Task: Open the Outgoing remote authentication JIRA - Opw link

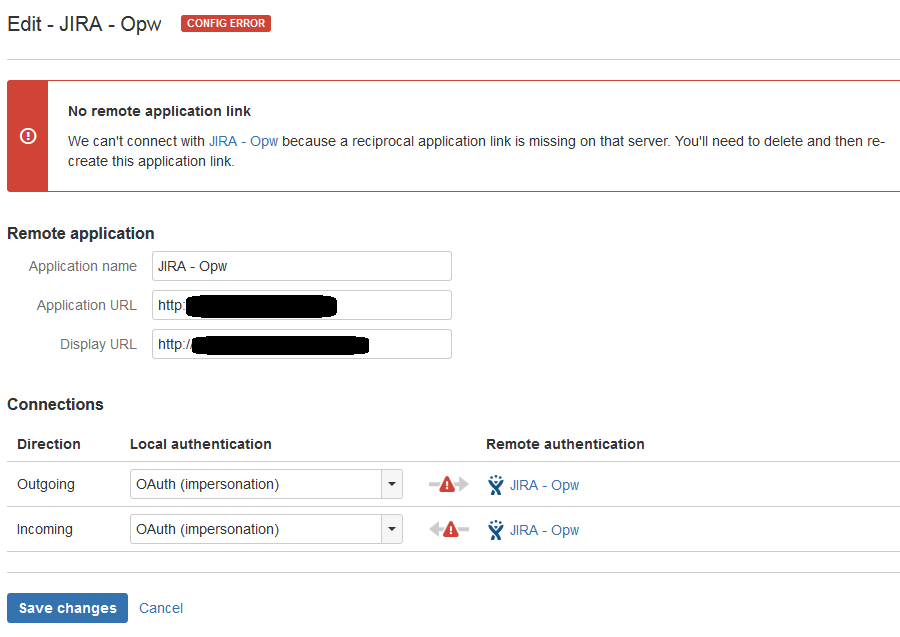Action: (x=544, y=485)
